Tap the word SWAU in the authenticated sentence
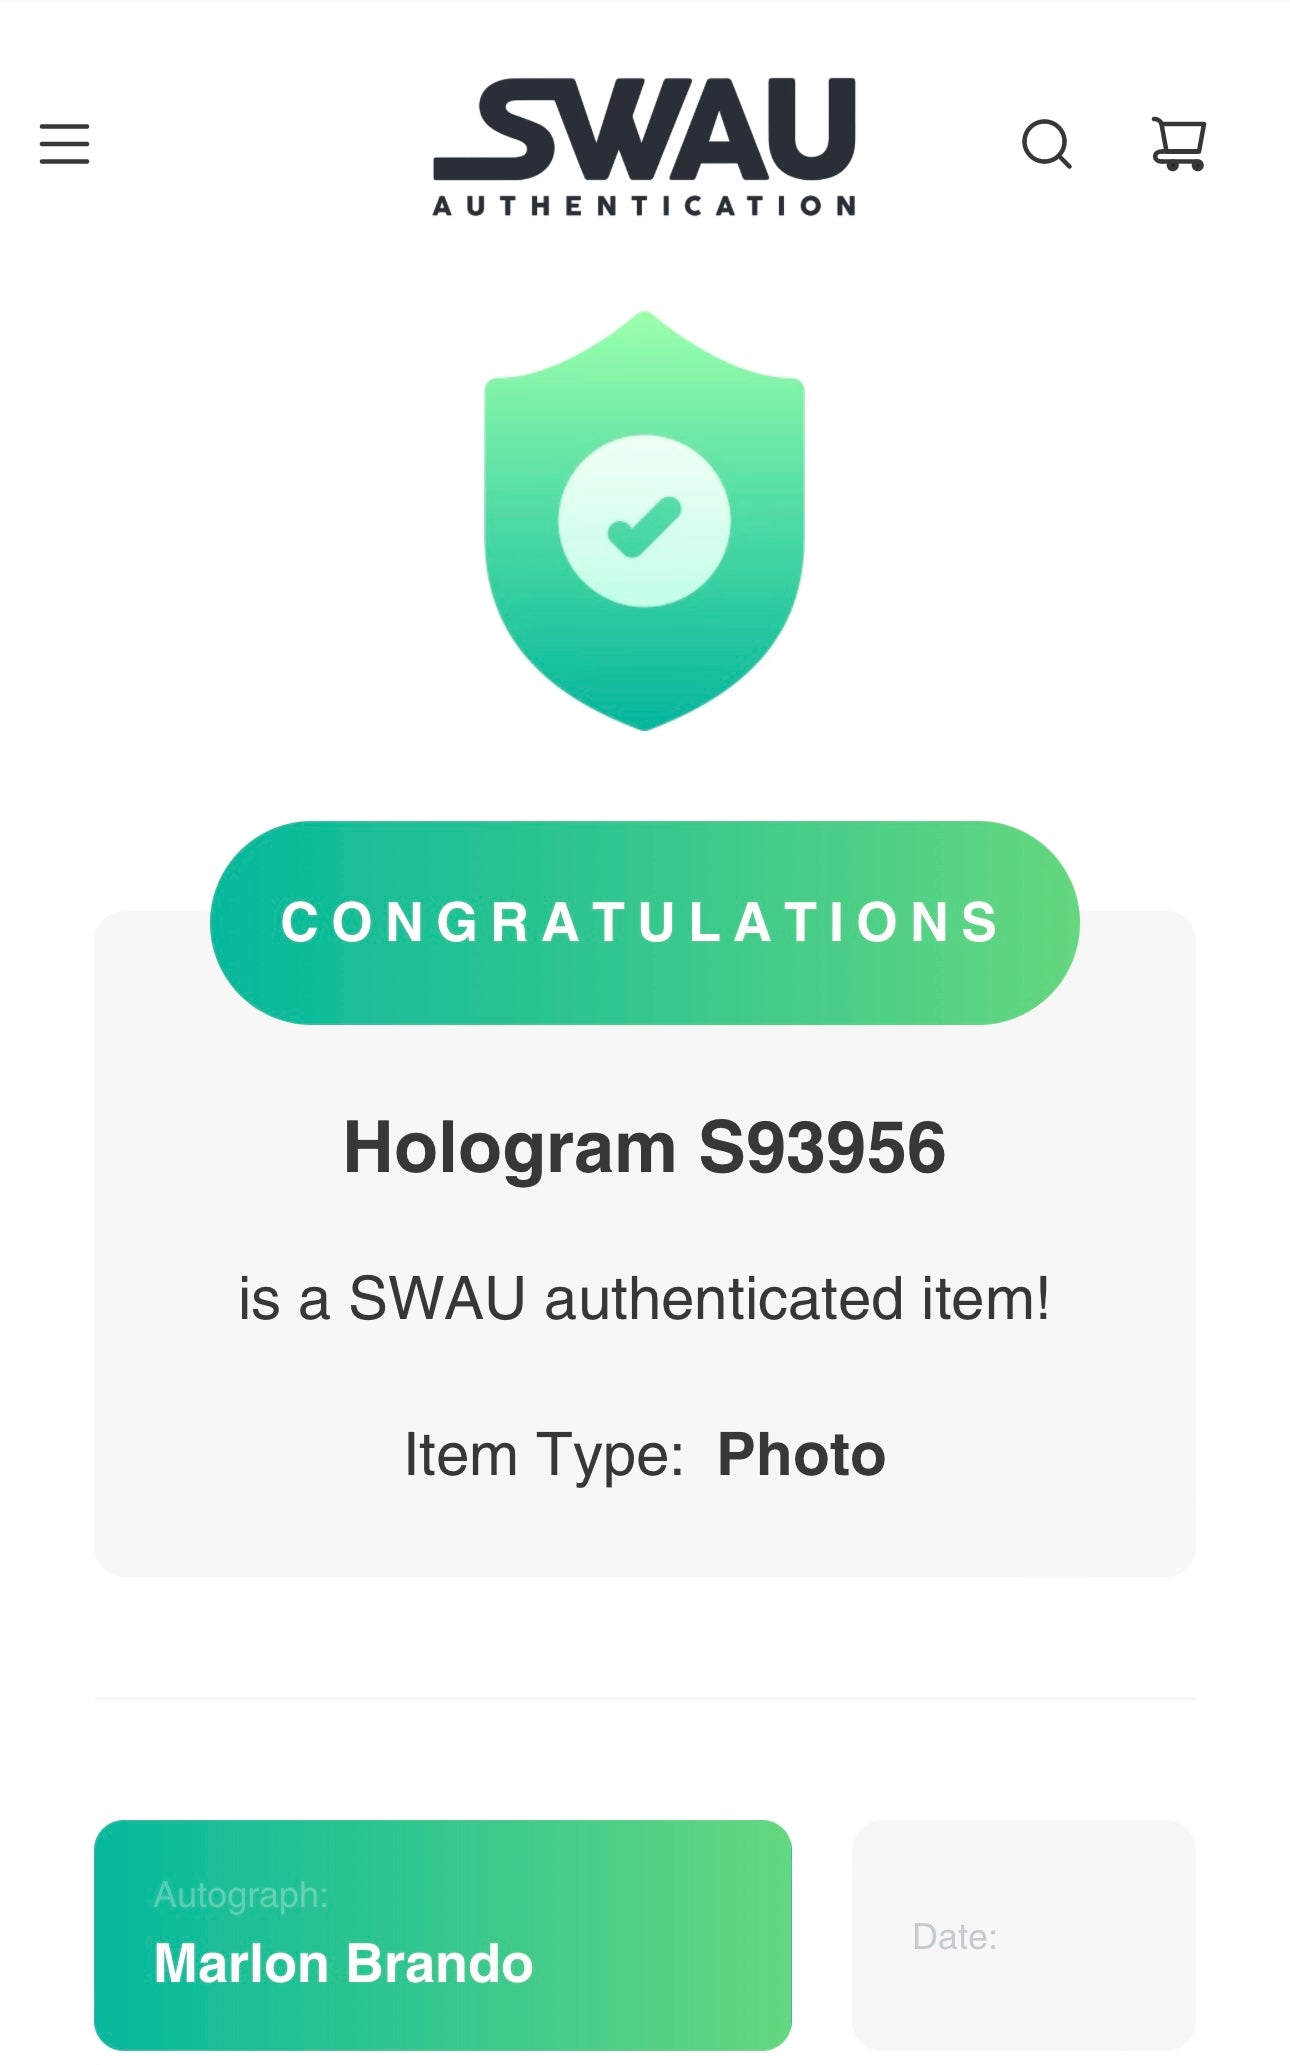Screen dimensions: 1290x2065 (437, 1299)
